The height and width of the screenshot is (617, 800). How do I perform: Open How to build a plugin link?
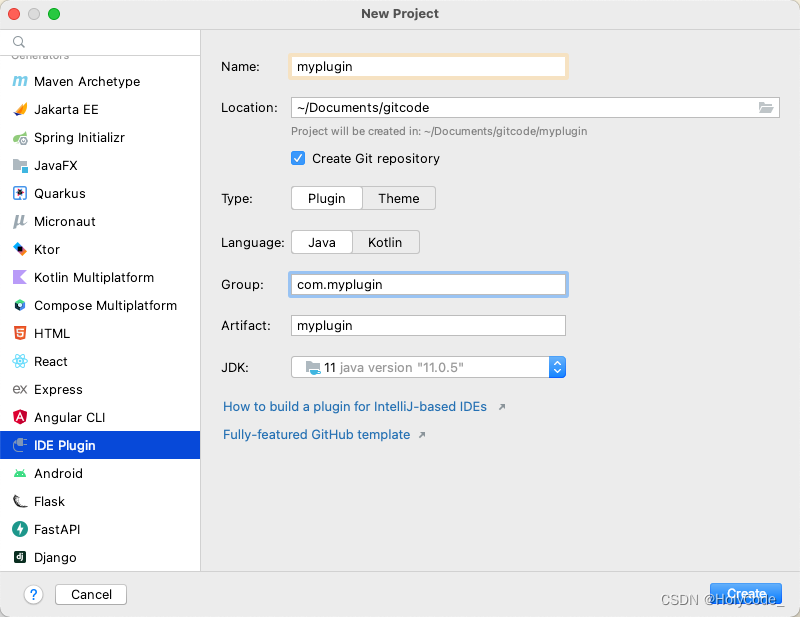point(355,406)
